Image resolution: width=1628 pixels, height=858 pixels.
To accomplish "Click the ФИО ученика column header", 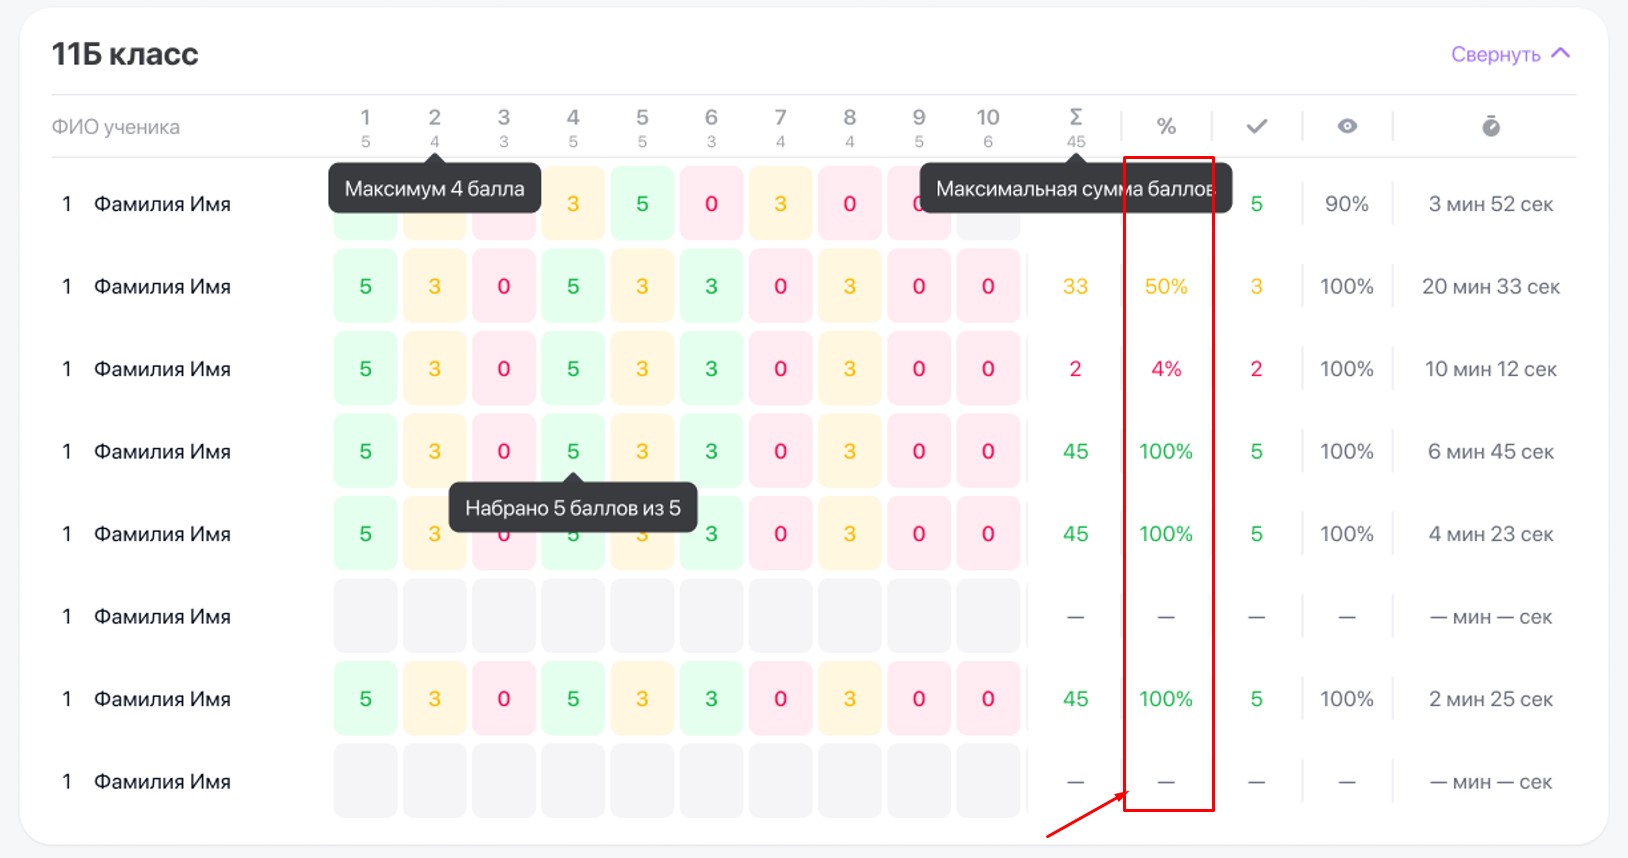I will (x=116, y=127).
